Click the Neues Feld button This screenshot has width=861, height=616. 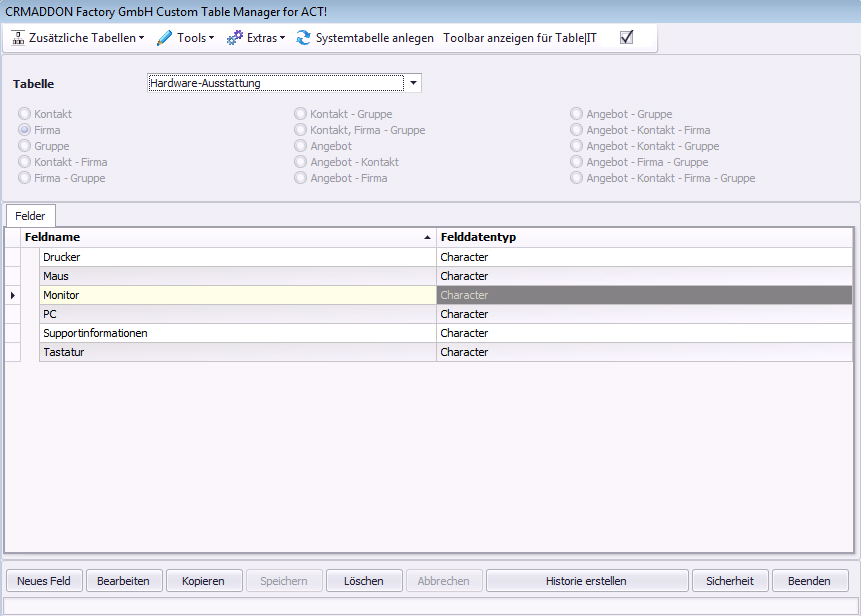pyautogui.click(x=44, y=581)
